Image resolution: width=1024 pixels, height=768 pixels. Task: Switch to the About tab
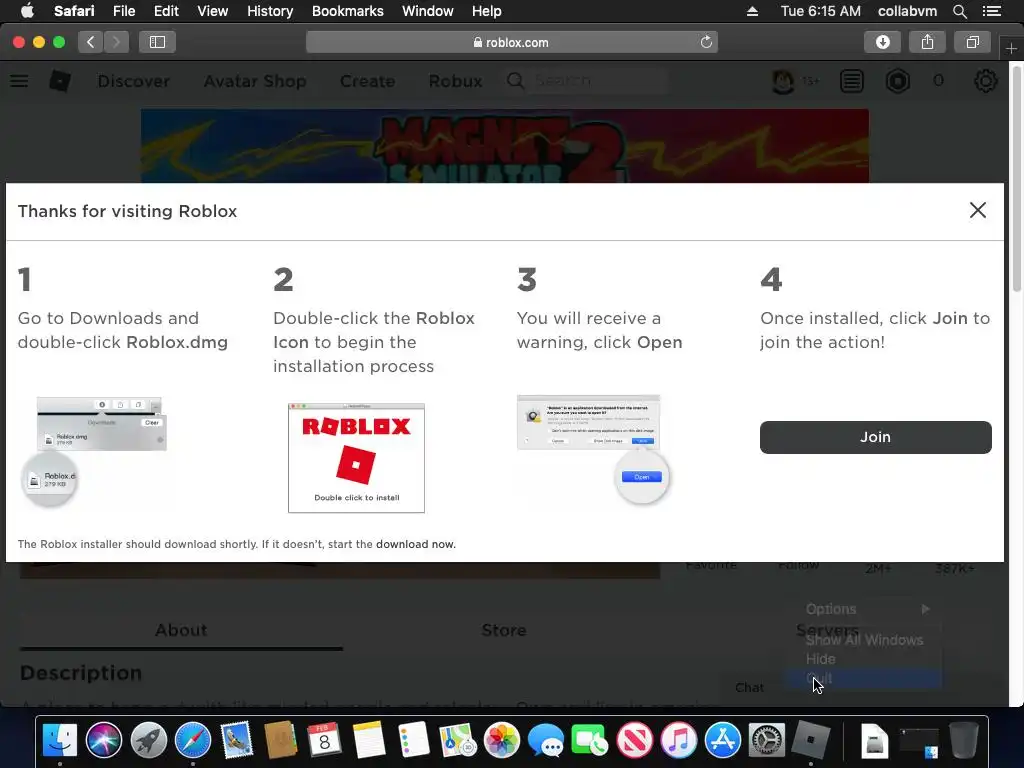click(181, 630)
